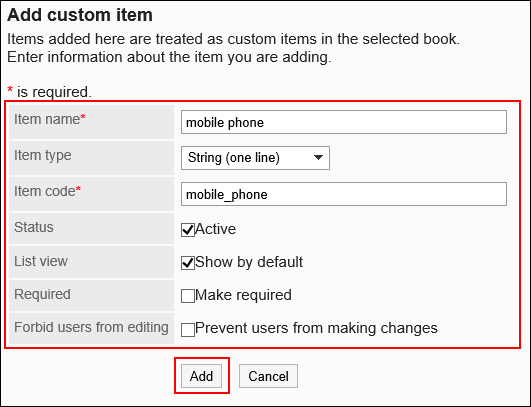Click the "is required." note text
531x407 pixels.
tap(54, 92)
